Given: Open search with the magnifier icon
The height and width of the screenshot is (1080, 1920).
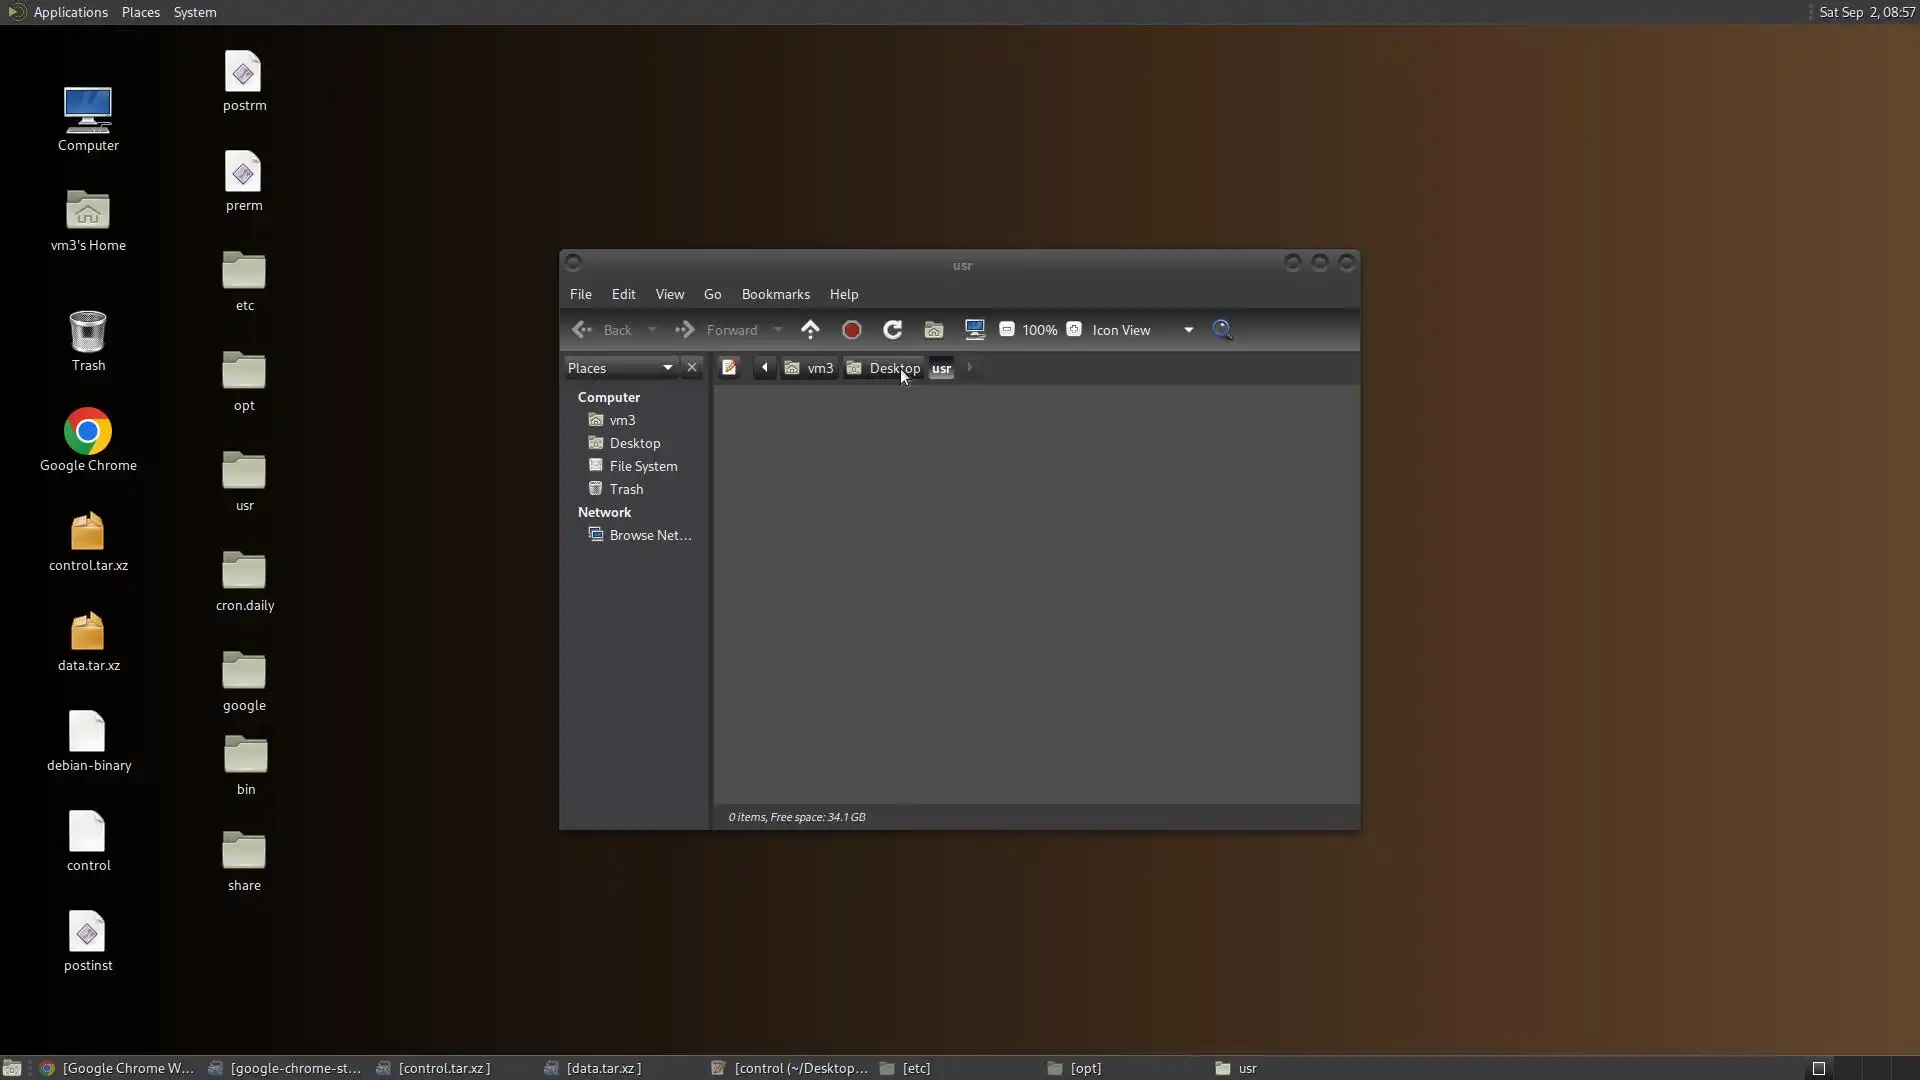Looking at the screenshot, I should click(x=1222, y=329).
